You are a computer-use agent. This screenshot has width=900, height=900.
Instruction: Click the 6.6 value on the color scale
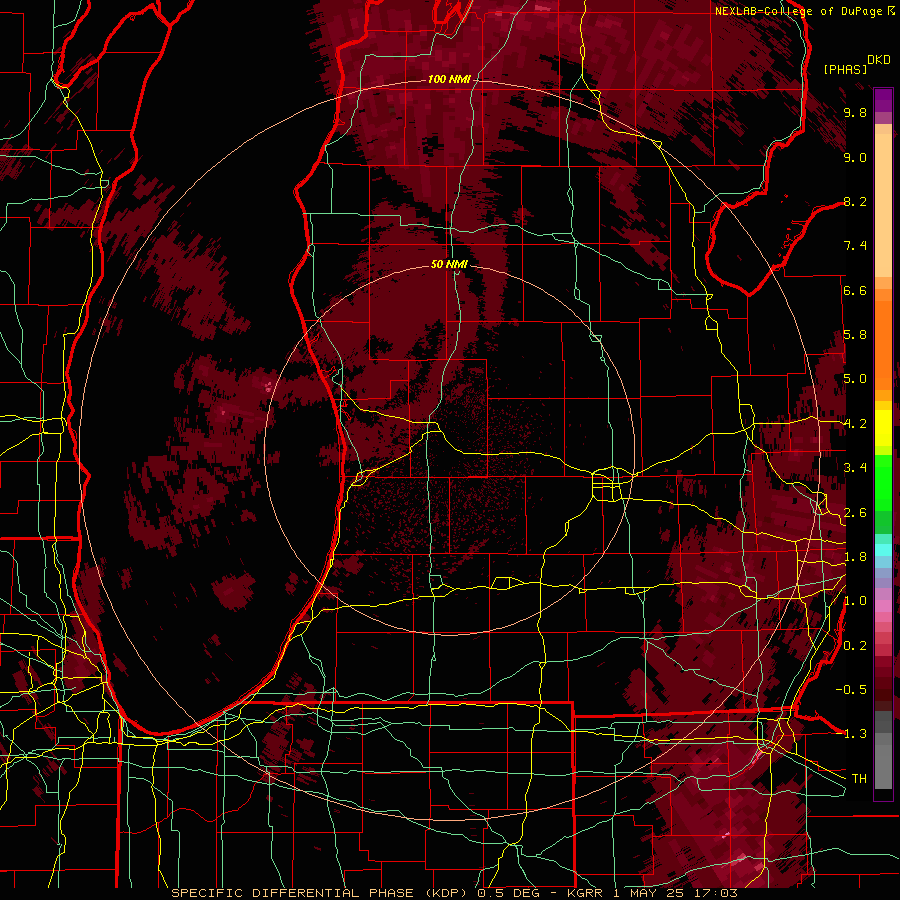855,290
